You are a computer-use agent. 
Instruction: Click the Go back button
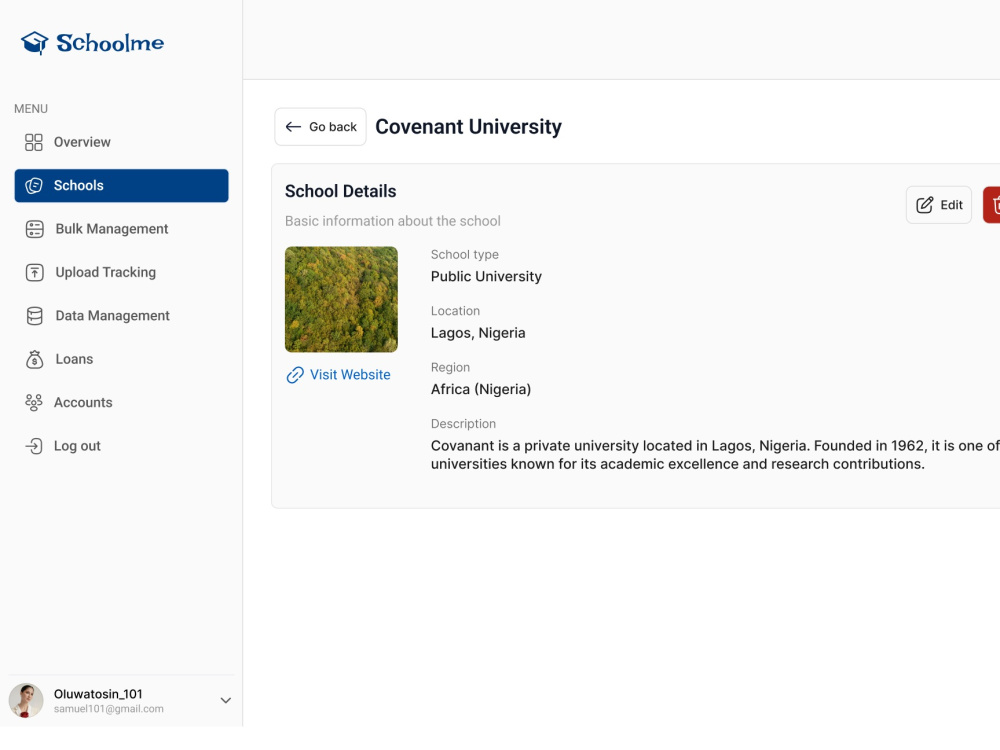click(x=320, y=127)
